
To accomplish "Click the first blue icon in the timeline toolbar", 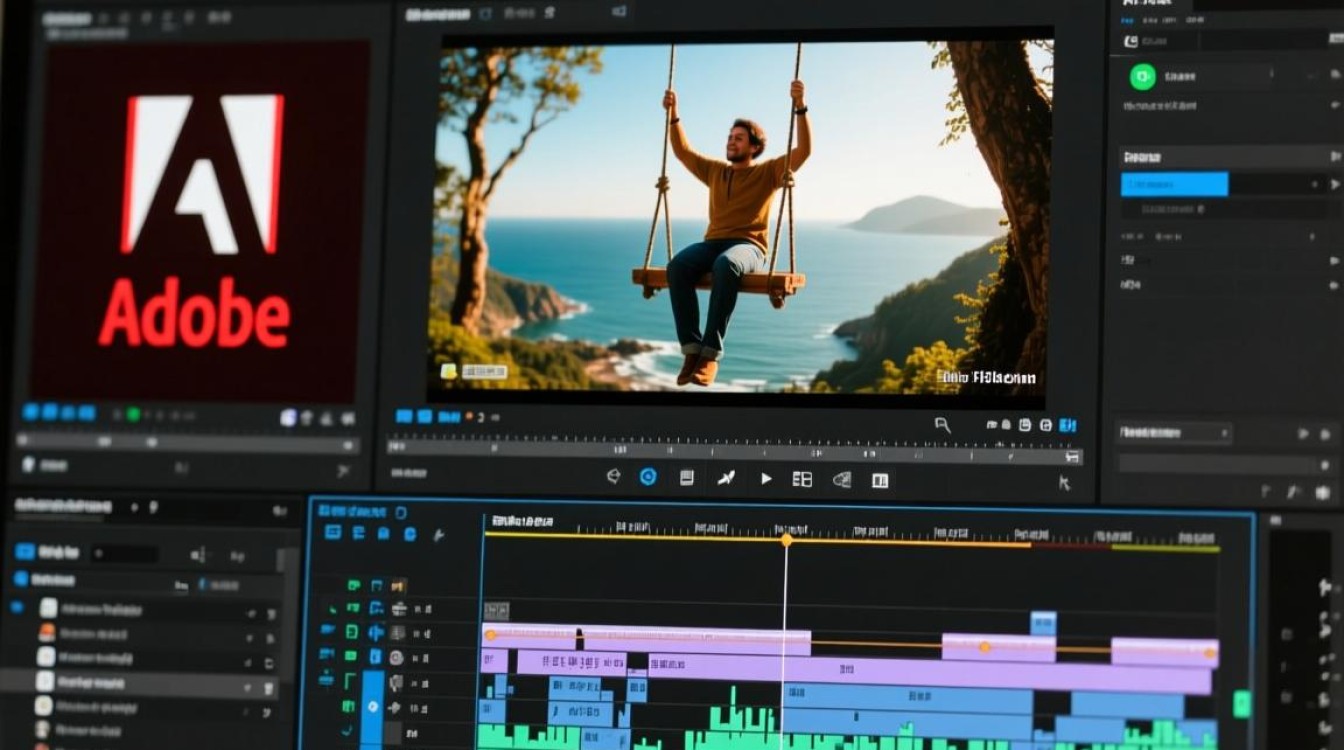I will pos(333,533).
